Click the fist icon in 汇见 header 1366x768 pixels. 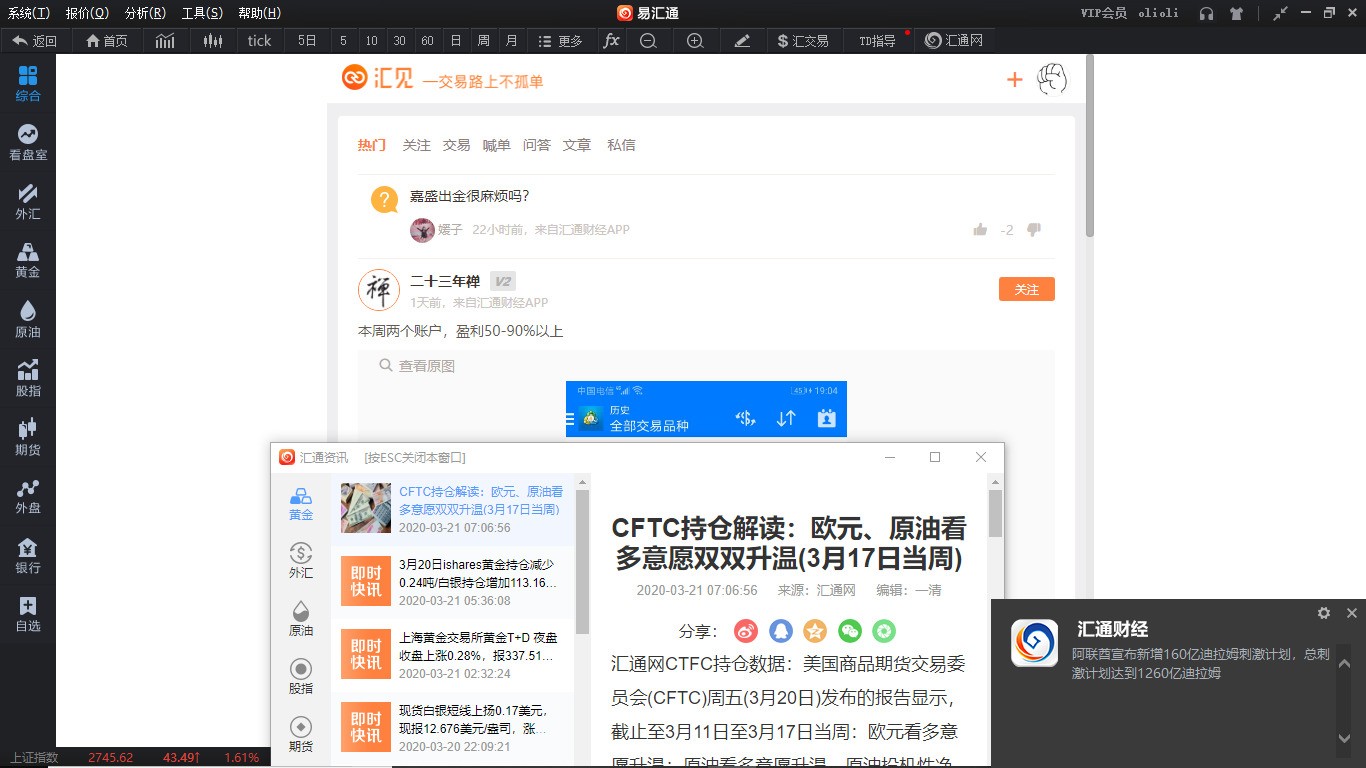1052,78
